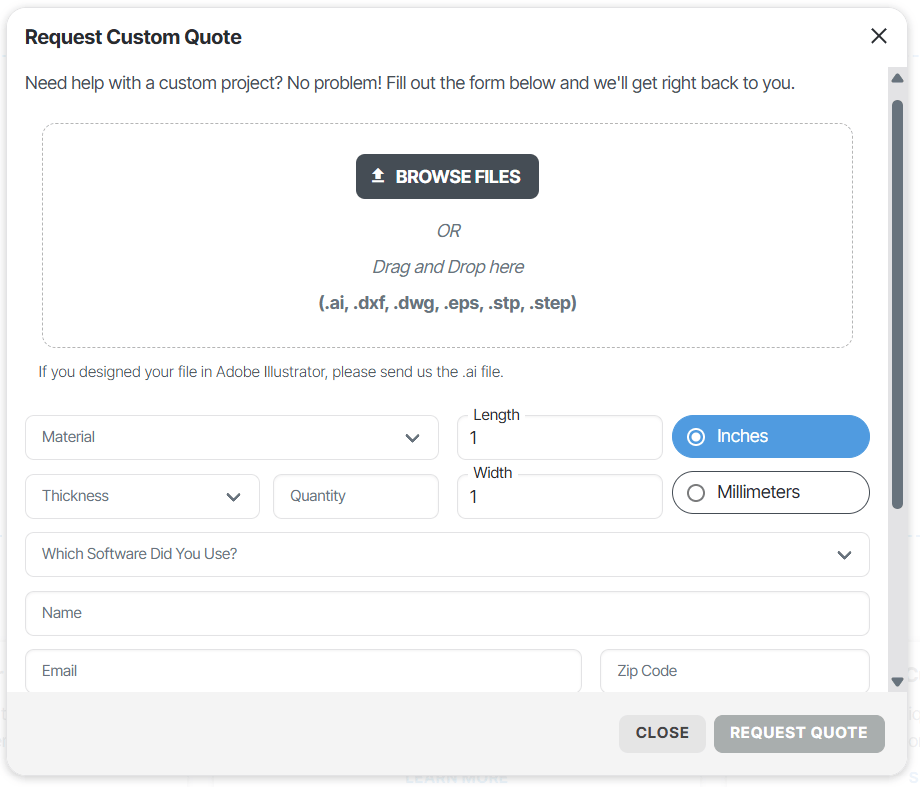Click the Zip Code field
The height and width of the screenshot is (787, 920).
coord(734,671)
